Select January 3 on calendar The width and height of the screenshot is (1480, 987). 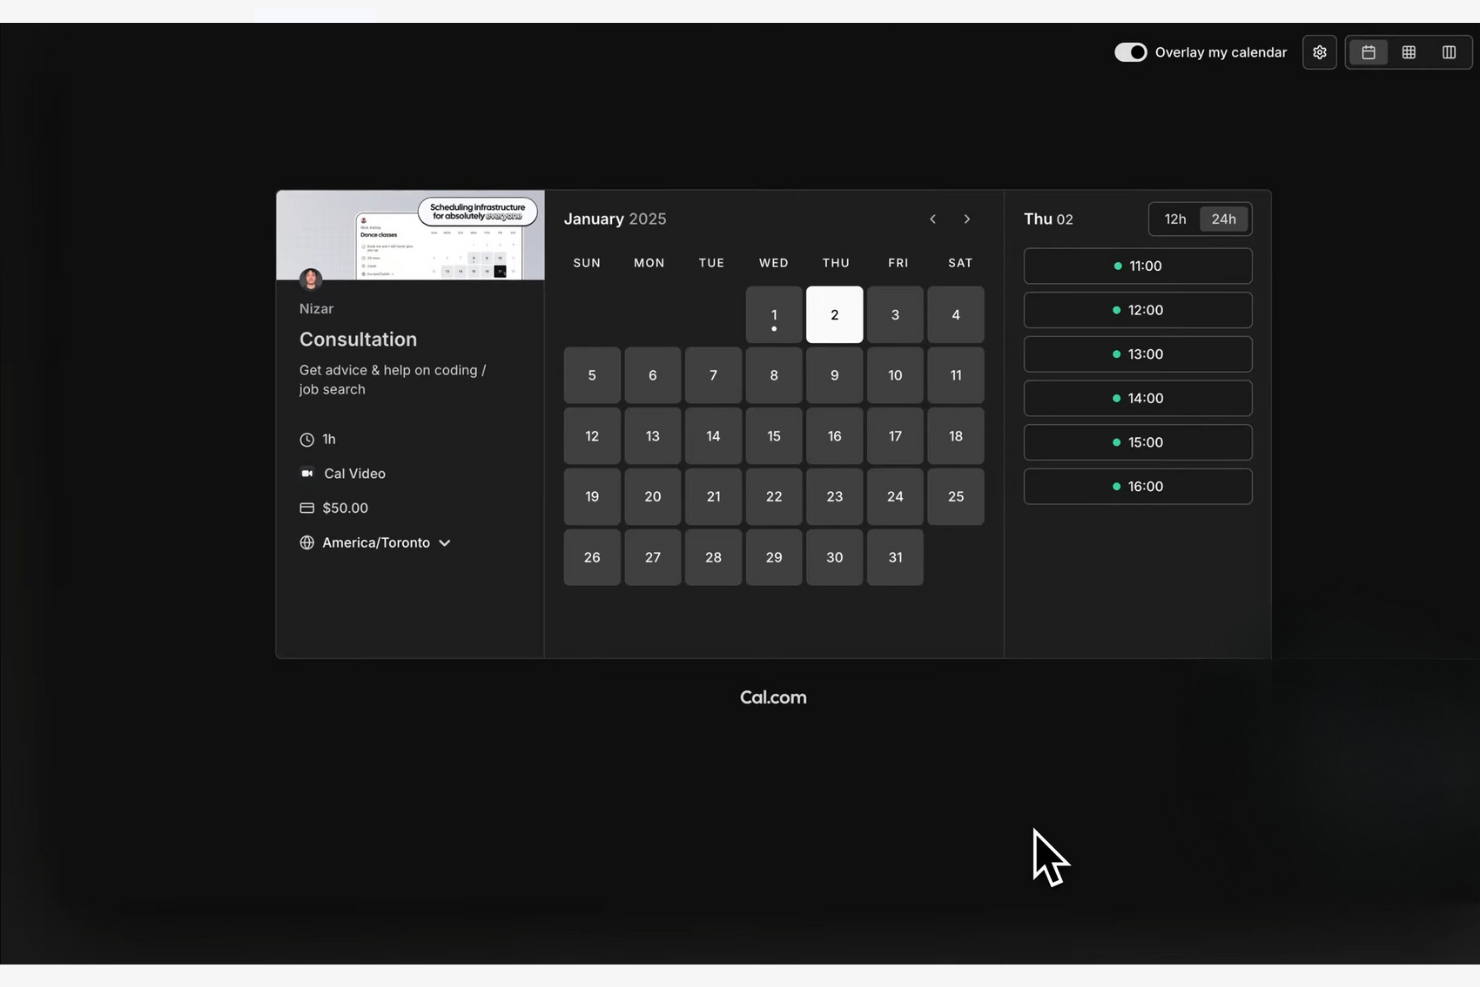895,315
